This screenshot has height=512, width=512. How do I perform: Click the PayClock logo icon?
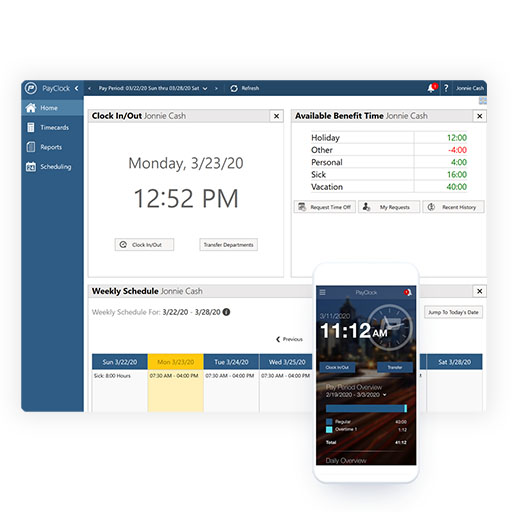coord(31,88)
